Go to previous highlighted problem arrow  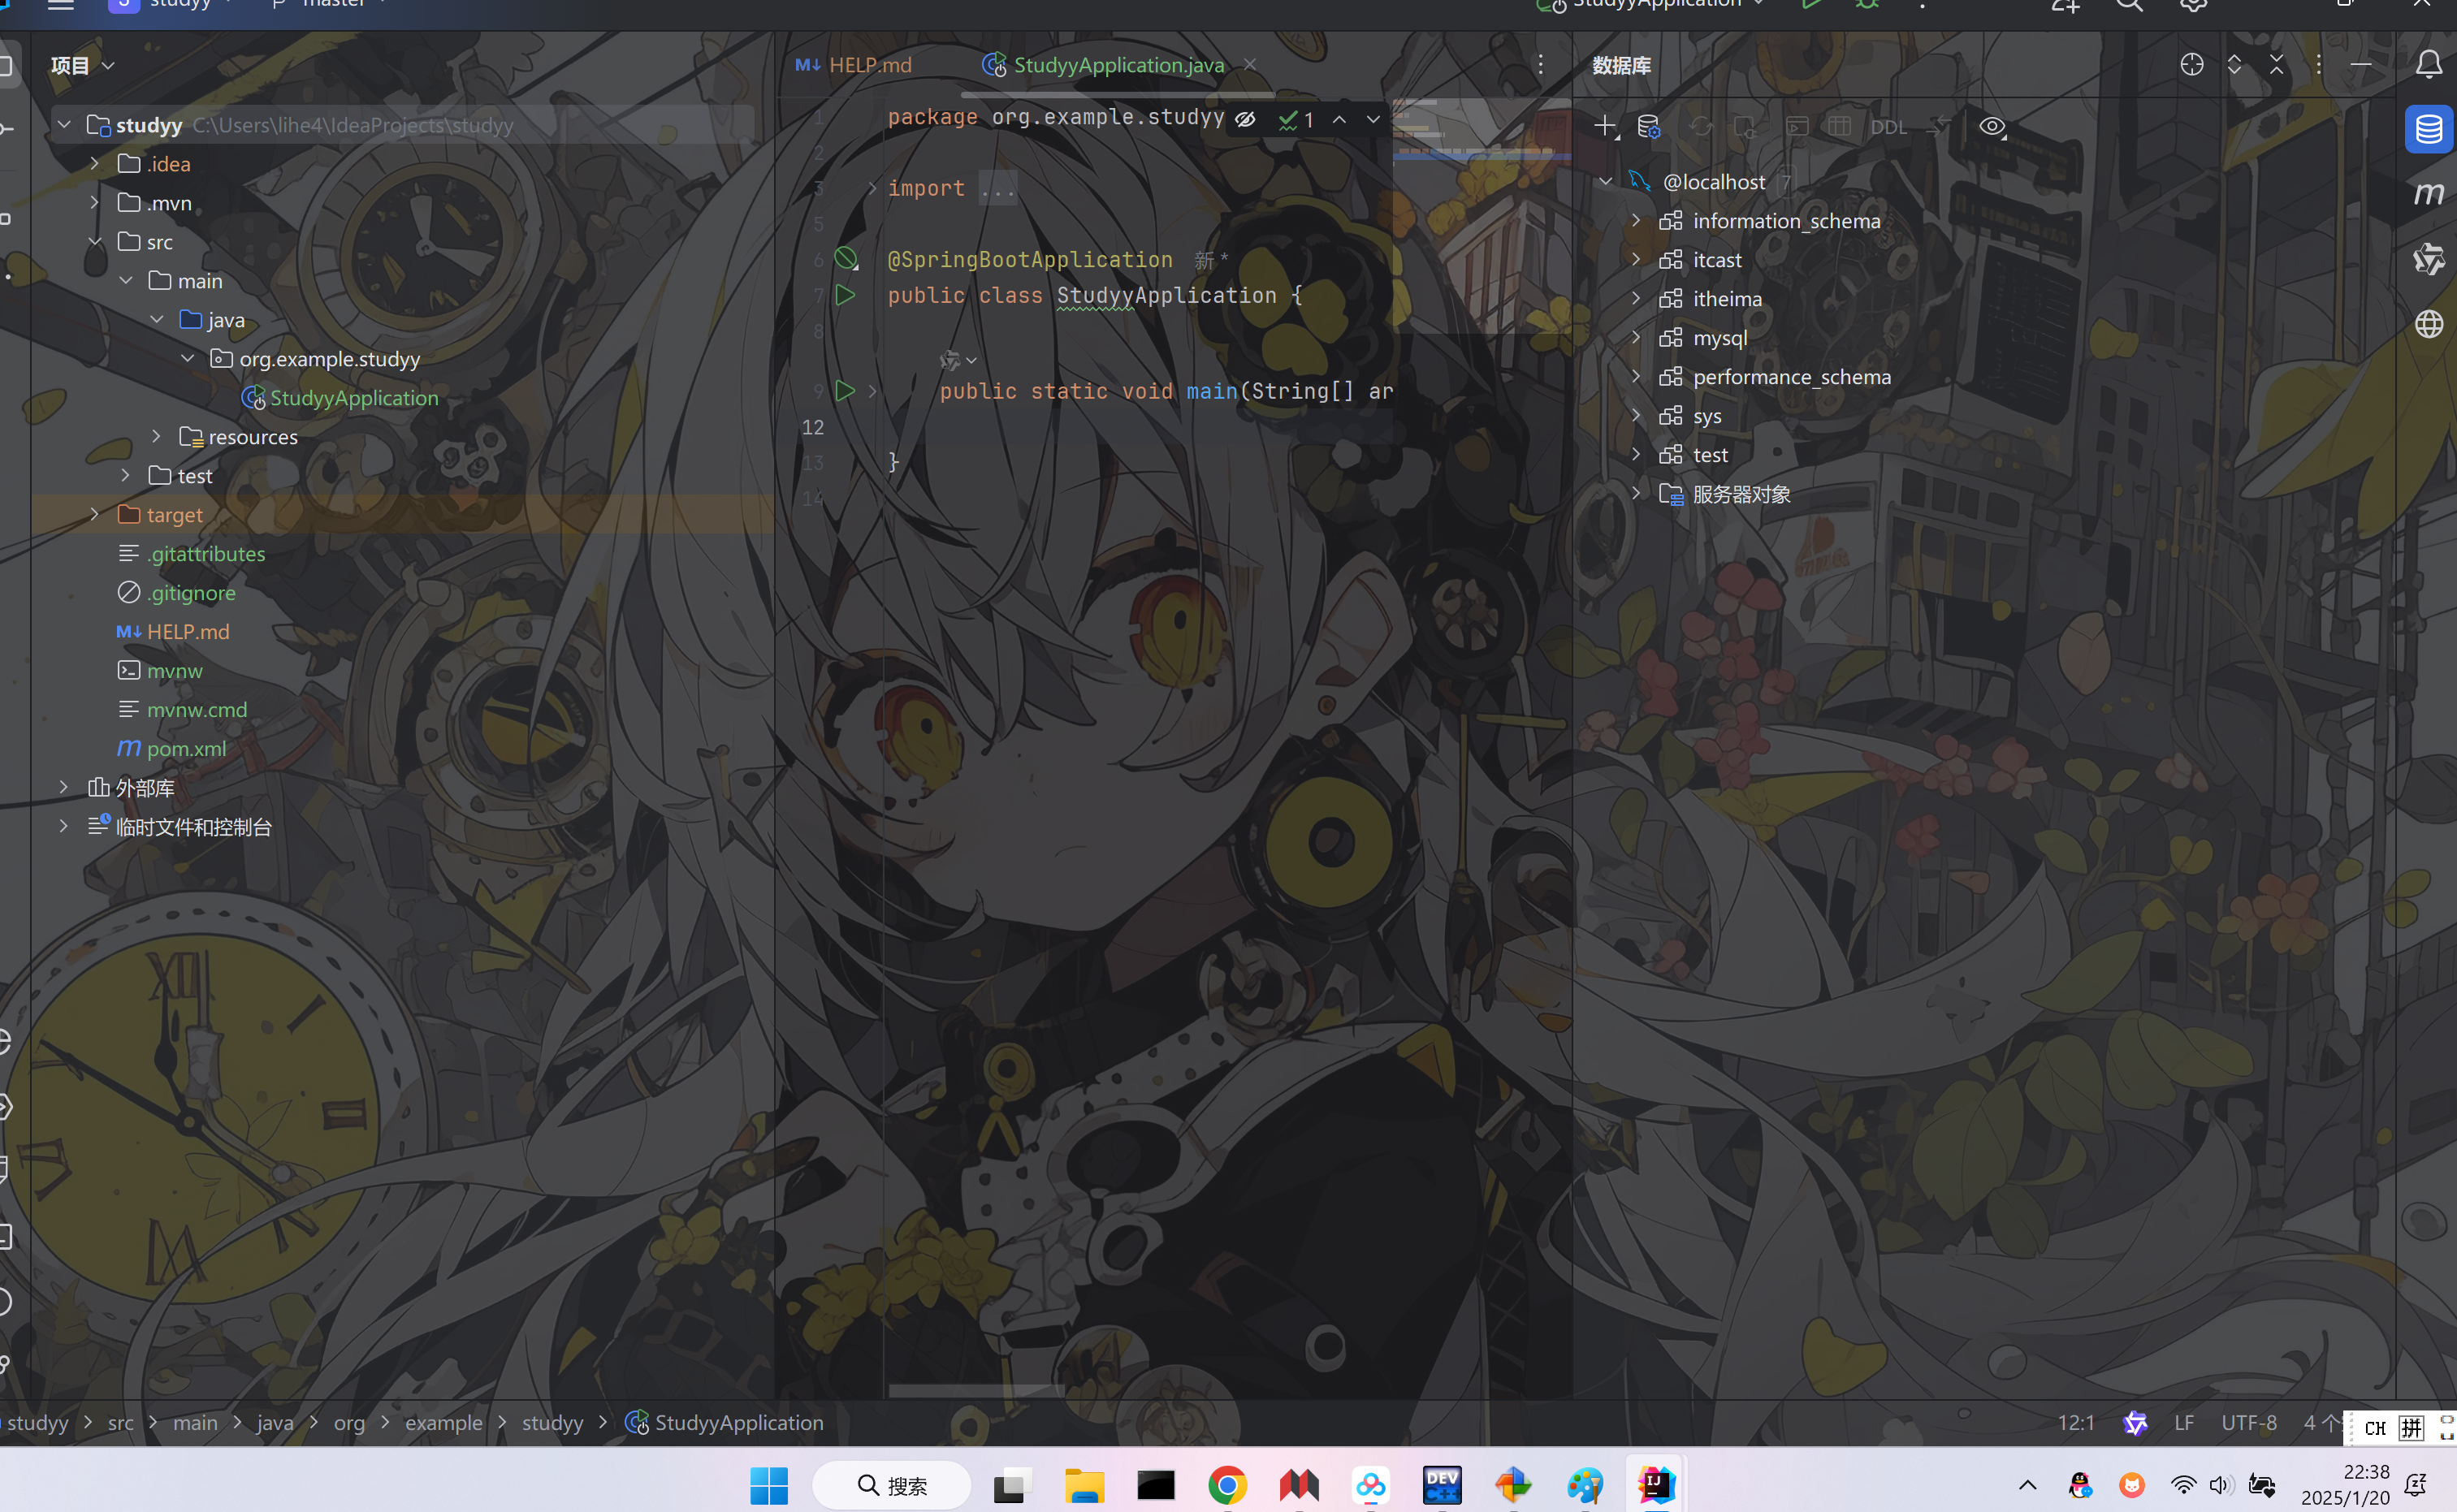tap(1339, 119)
